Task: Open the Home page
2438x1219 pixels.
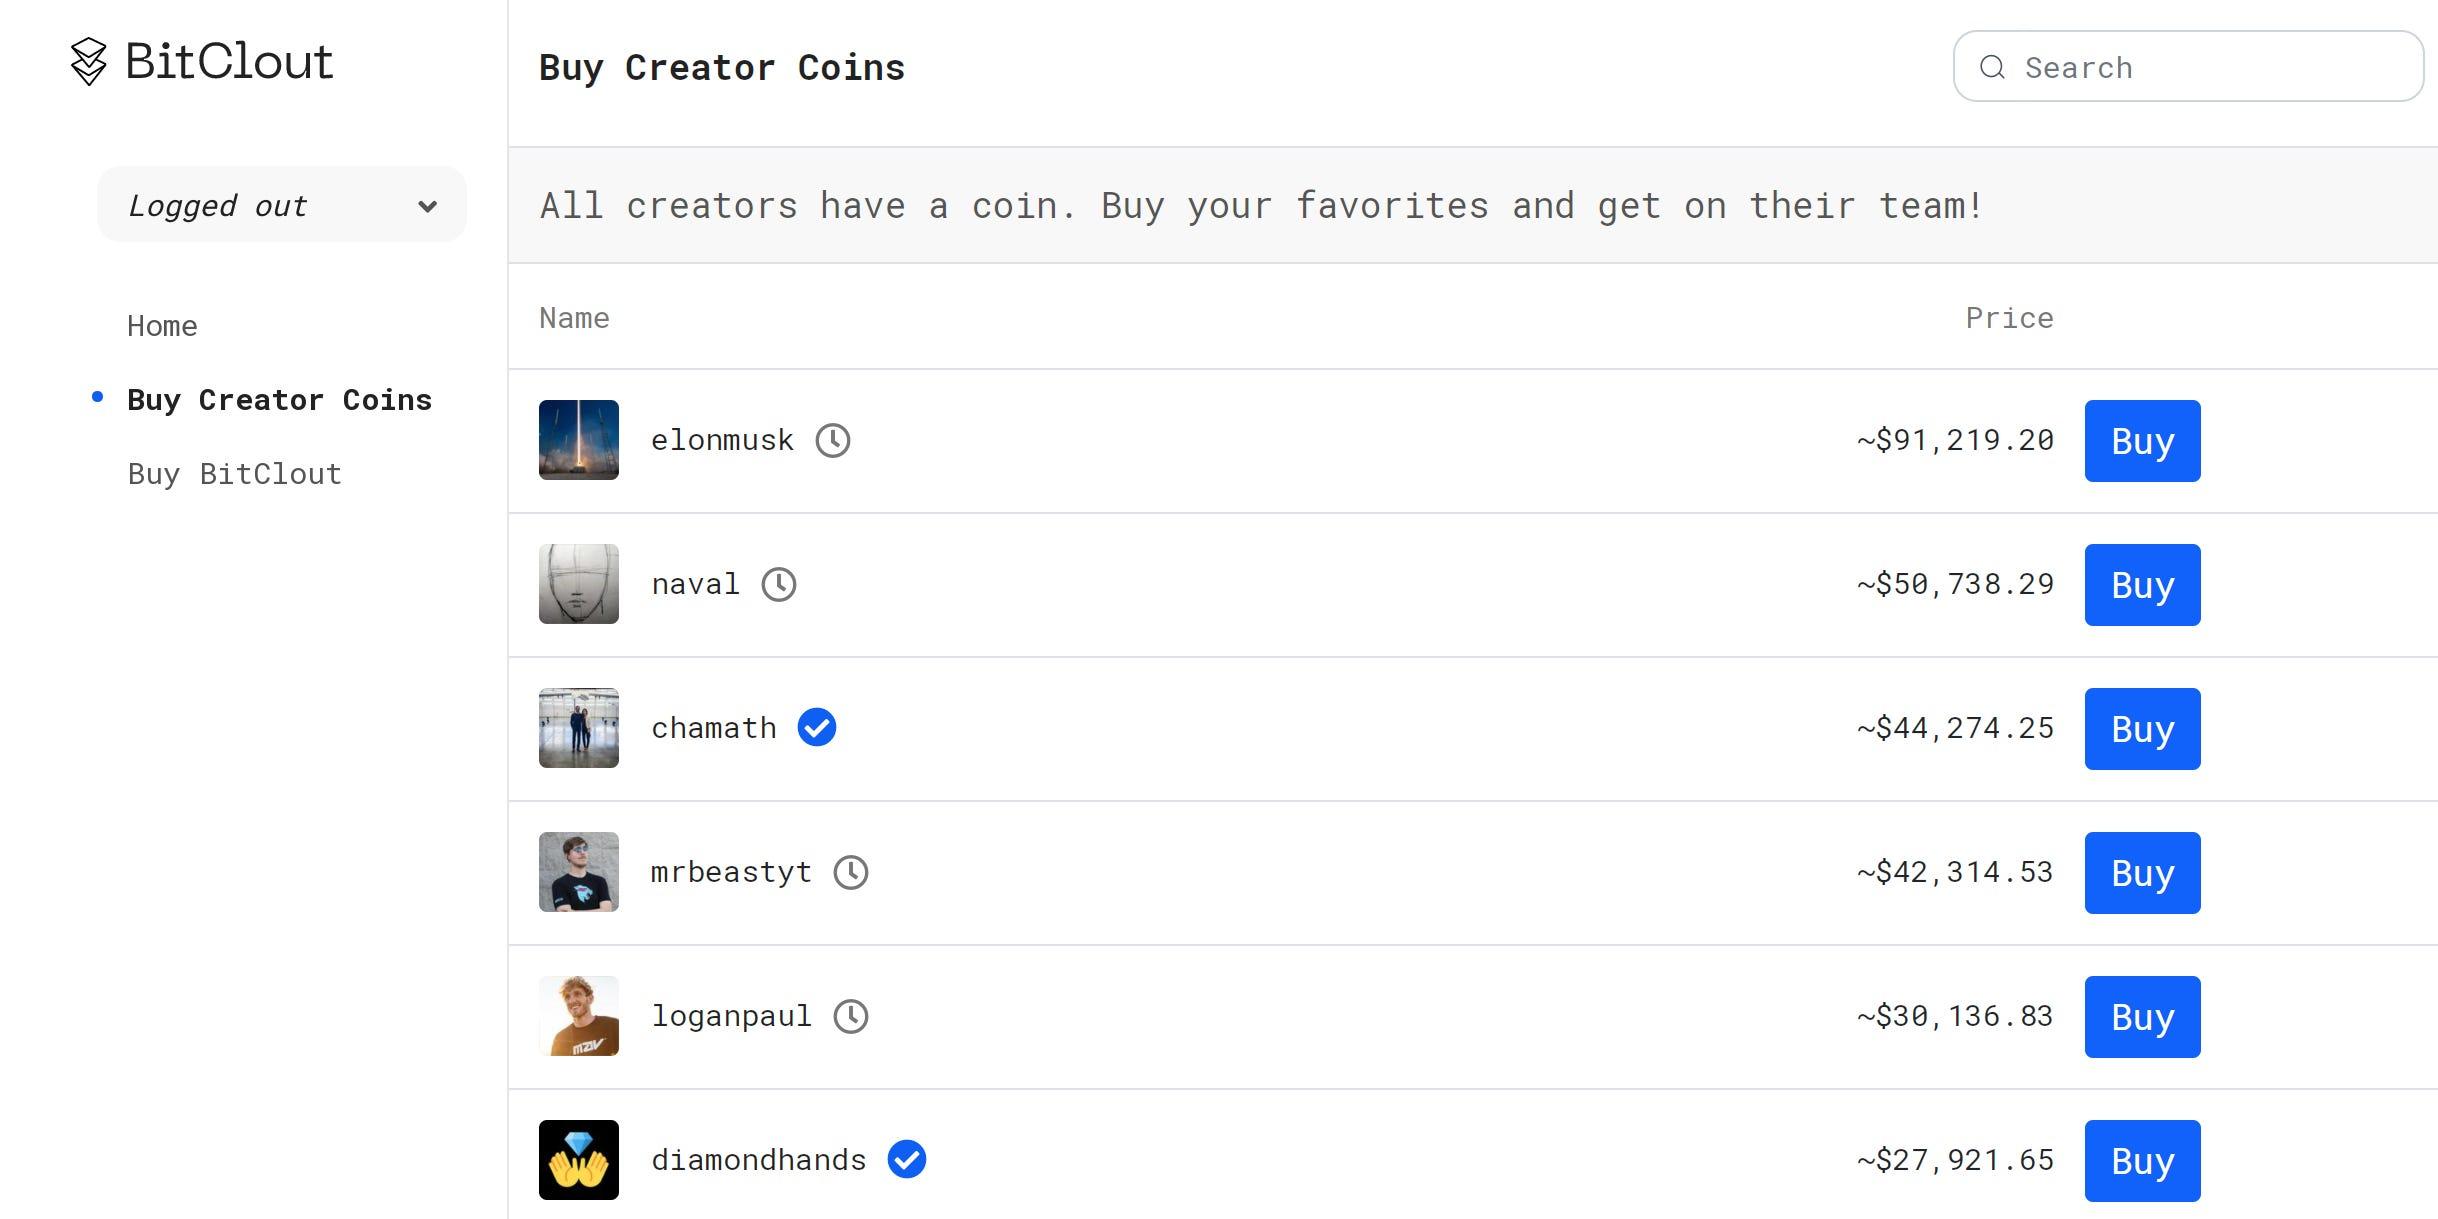Action: pyautogui.click(x=163, y=325)
